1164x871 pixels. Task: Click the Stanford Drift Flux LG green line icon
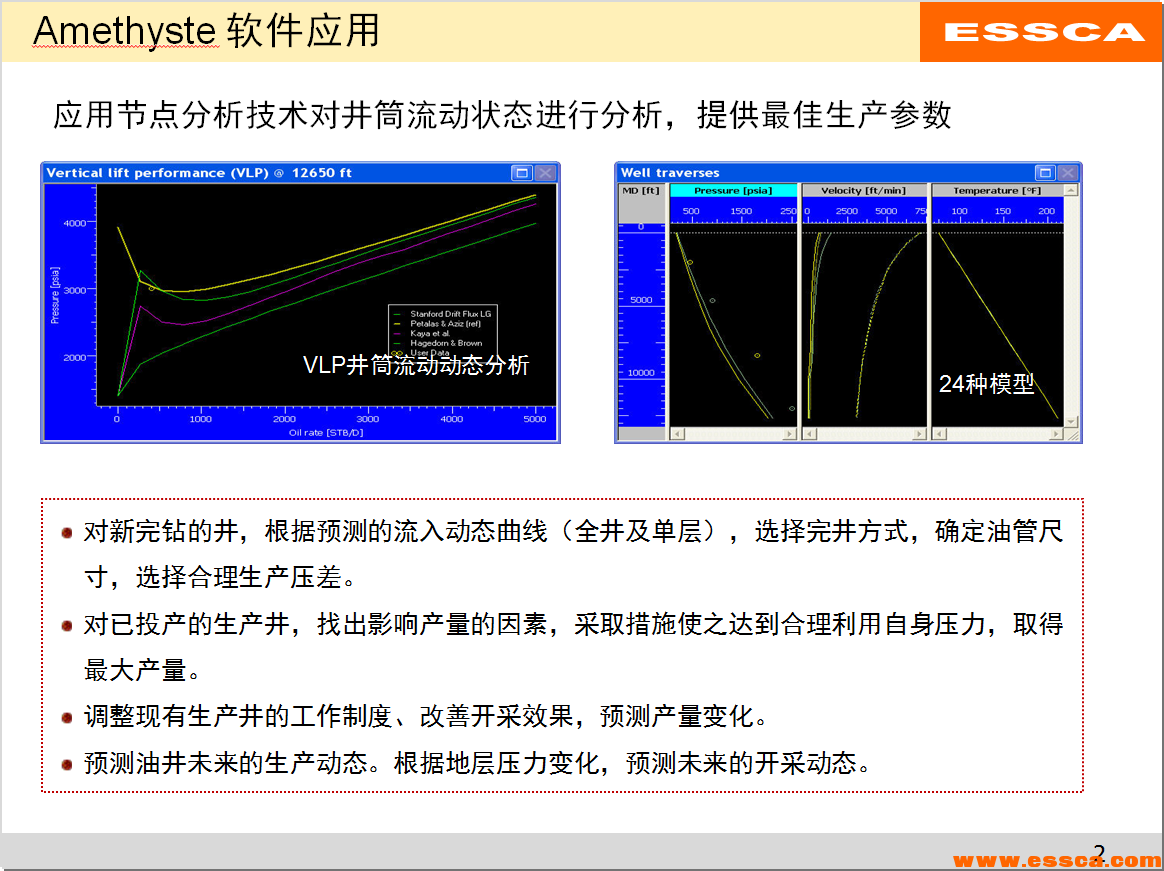pyautogui.click(x=397, y=314)
